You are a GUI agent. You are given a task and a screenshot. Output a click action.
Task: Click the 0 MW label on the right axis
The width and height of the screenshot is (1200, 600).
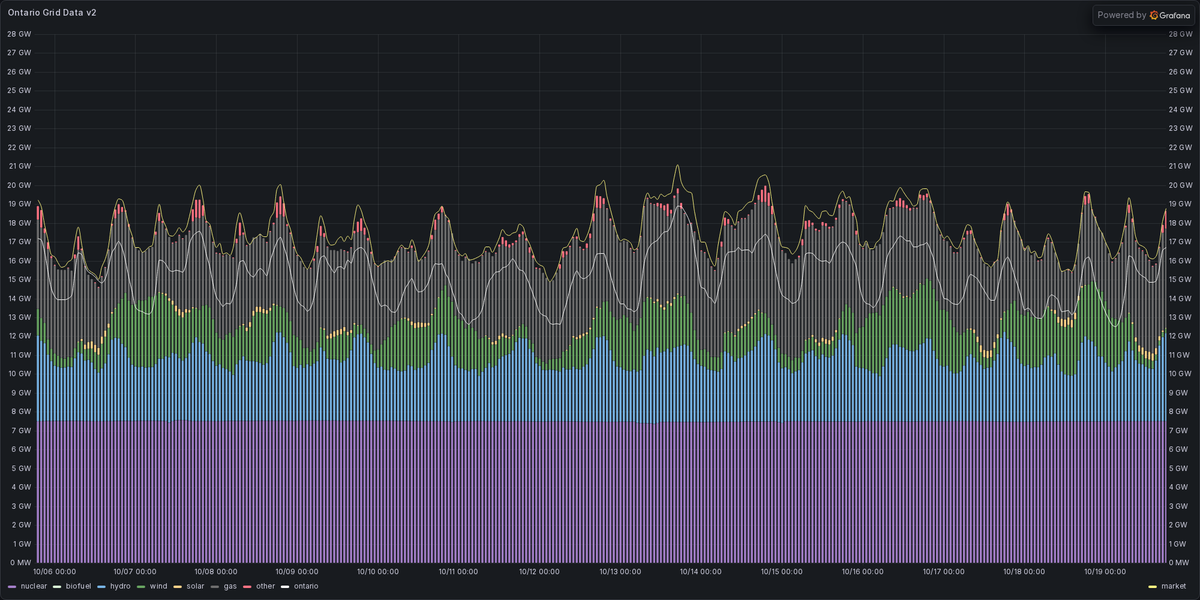(x=1181, y=563)
